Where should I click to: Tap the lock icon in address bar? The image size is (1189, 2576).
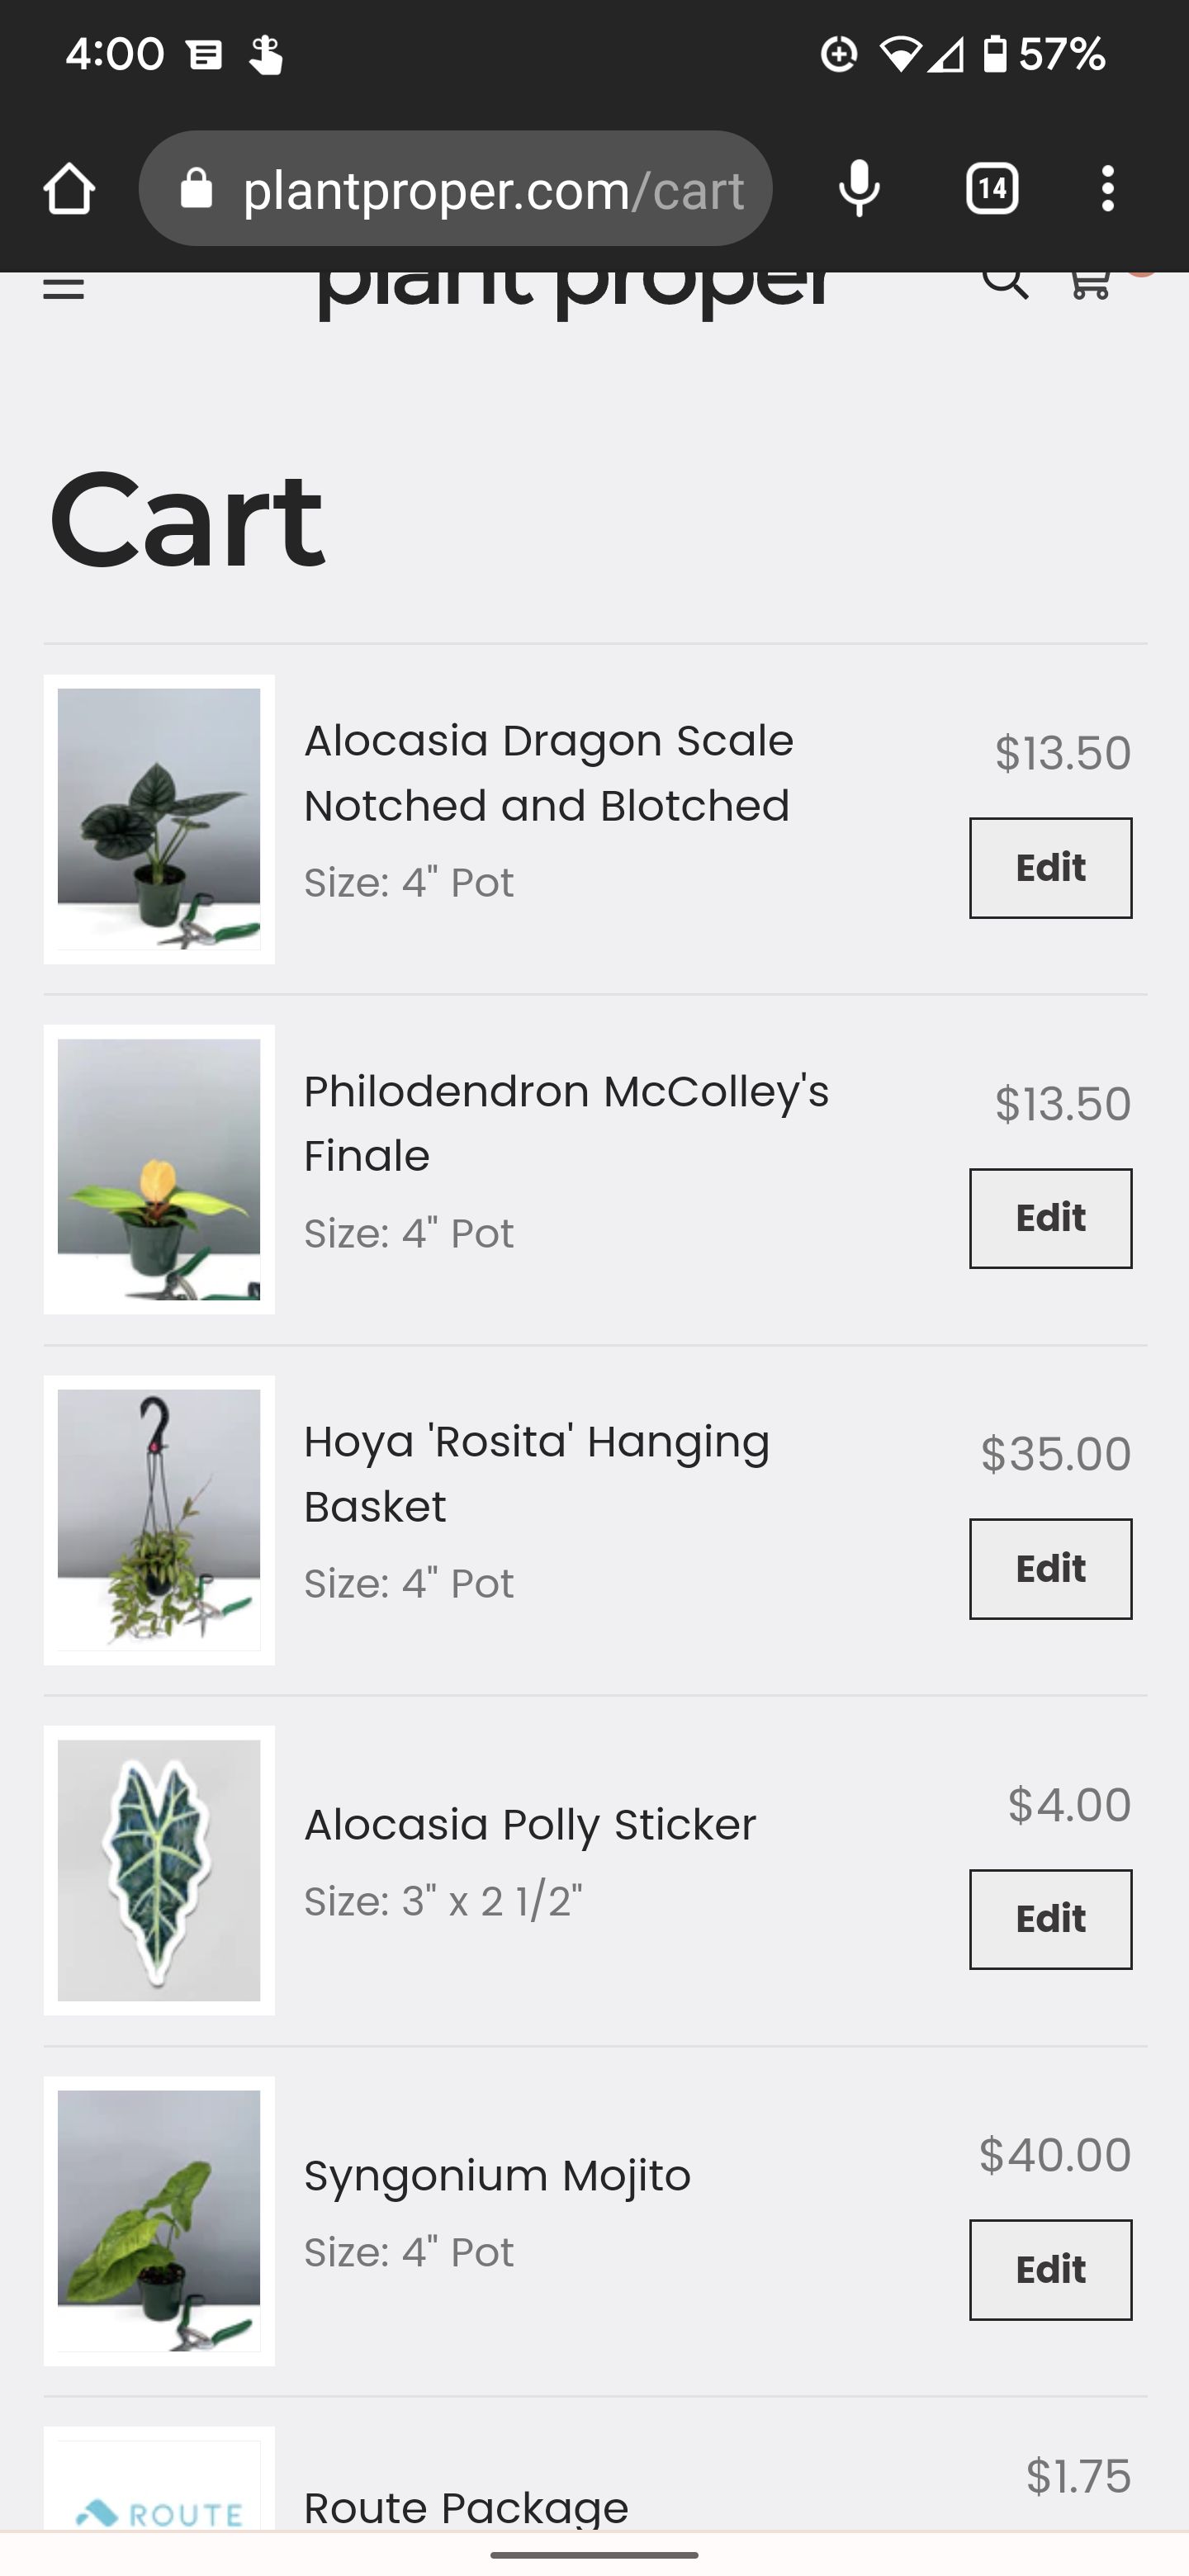click(197, 189)
